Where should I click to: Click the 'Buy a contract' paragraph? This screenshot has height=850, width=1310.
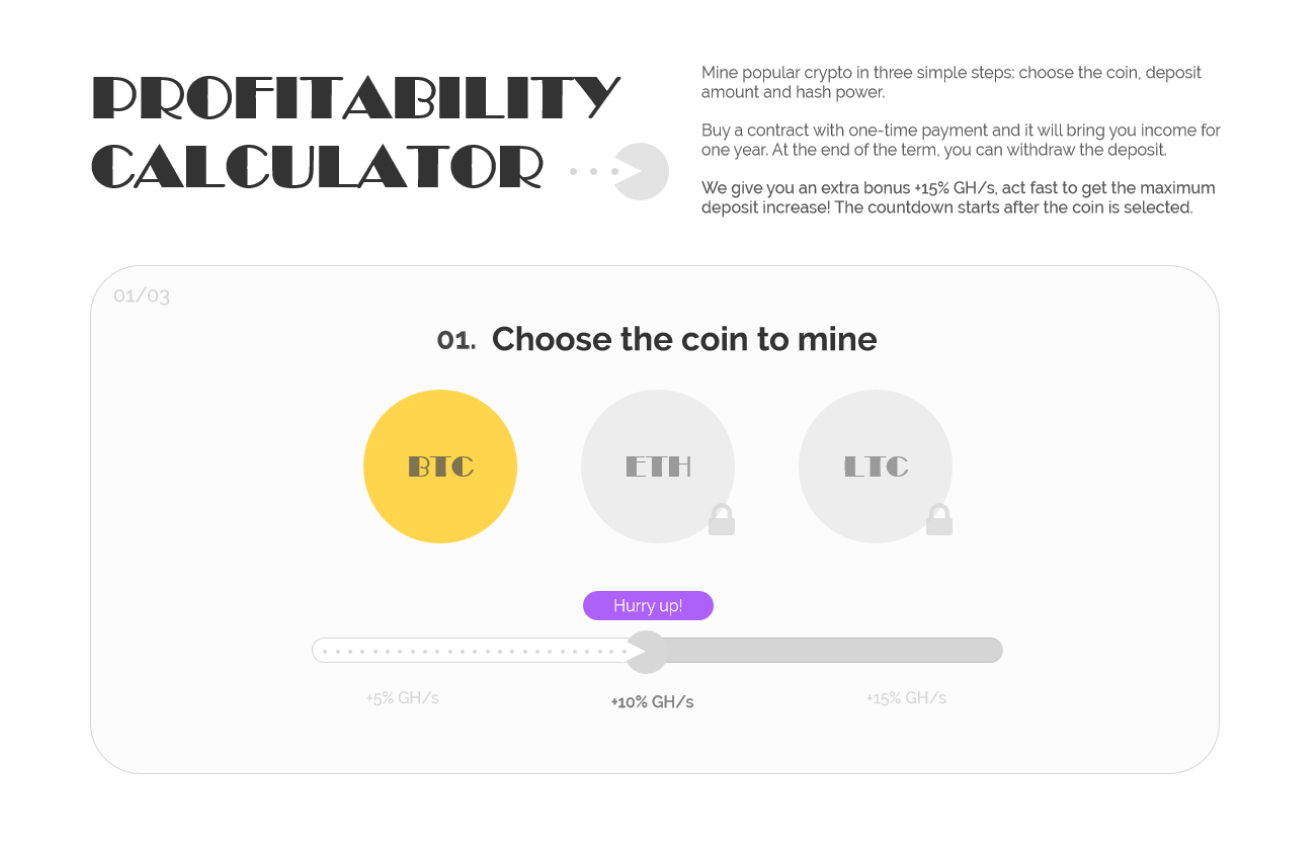(x=960, y=140)
